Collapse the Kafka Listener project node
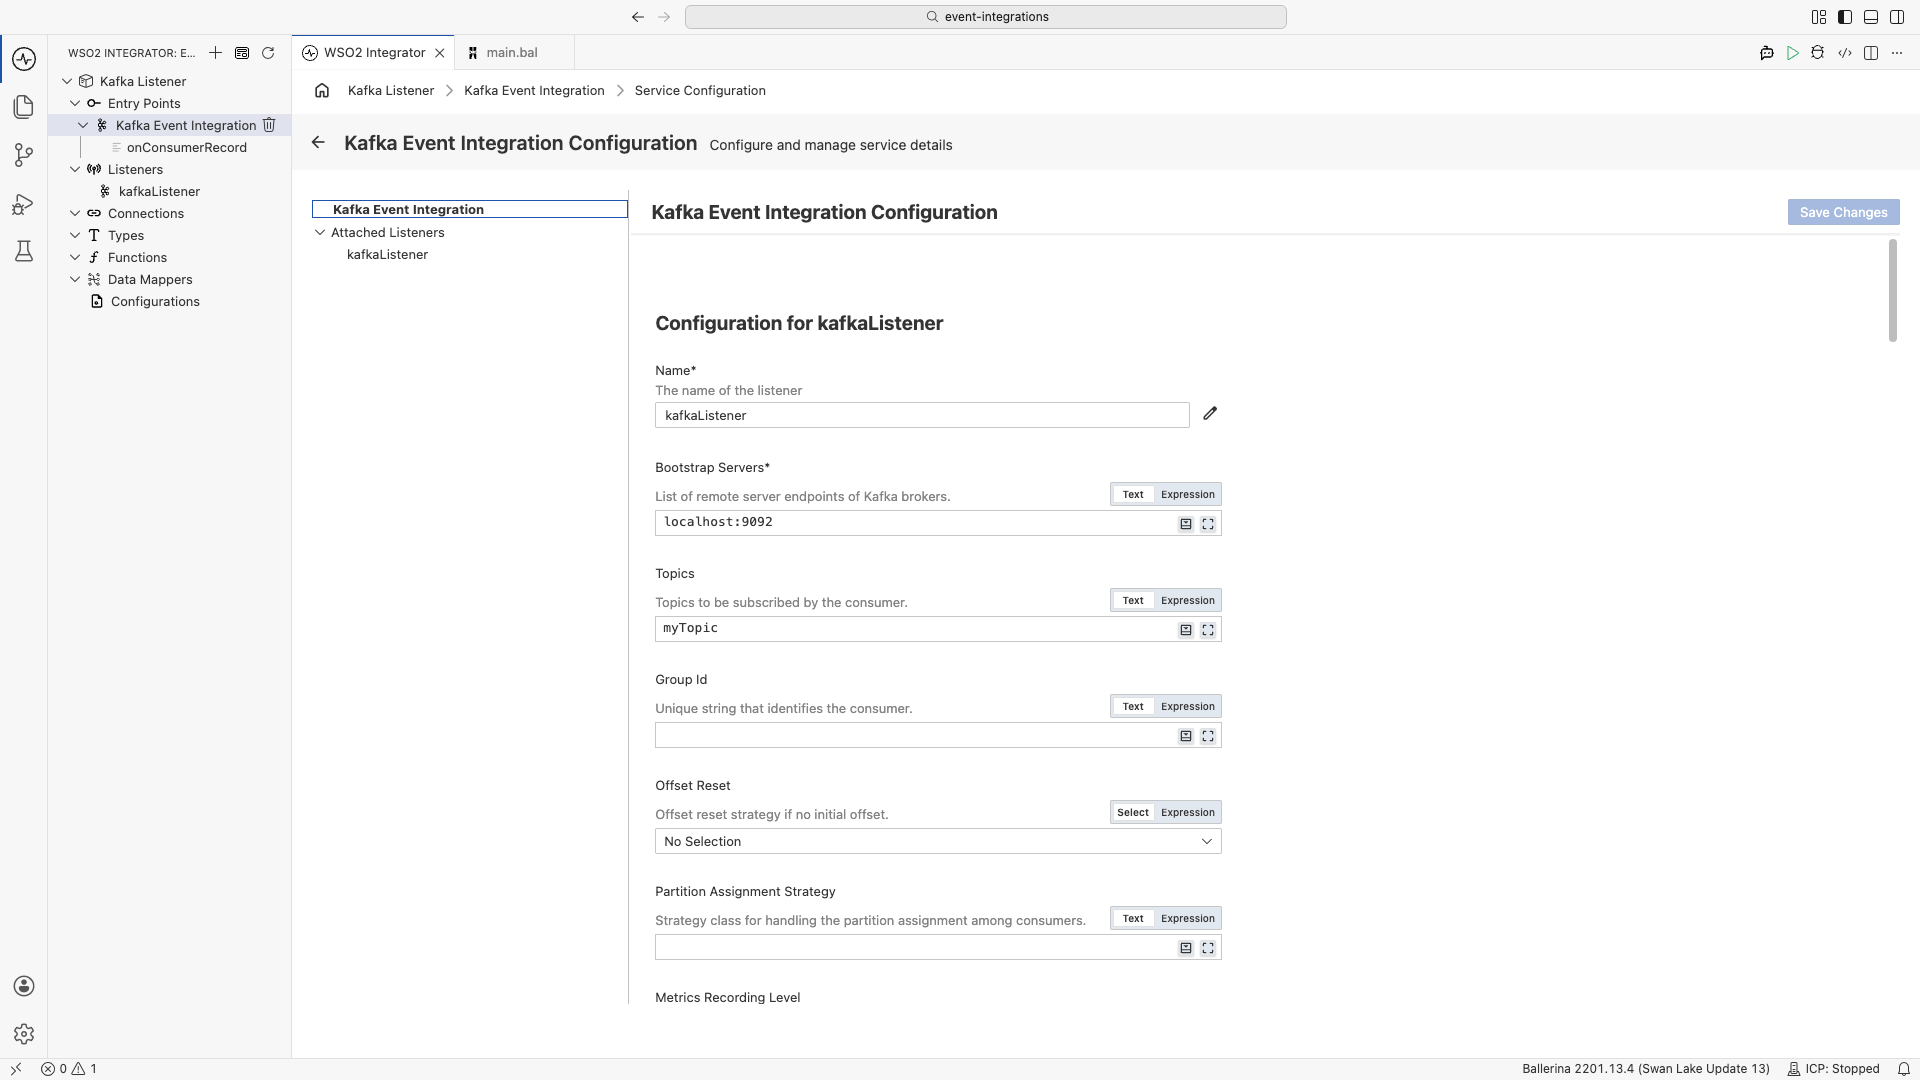 coord(67,81)
